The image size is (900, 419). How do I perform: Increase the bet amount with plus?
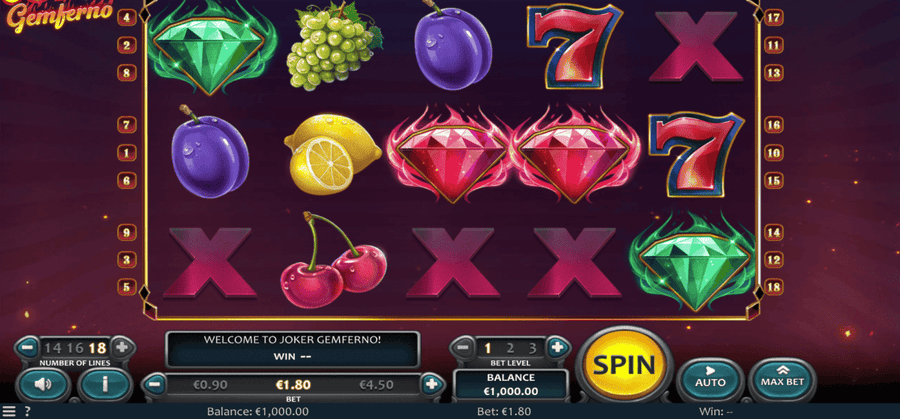[432, 385]
